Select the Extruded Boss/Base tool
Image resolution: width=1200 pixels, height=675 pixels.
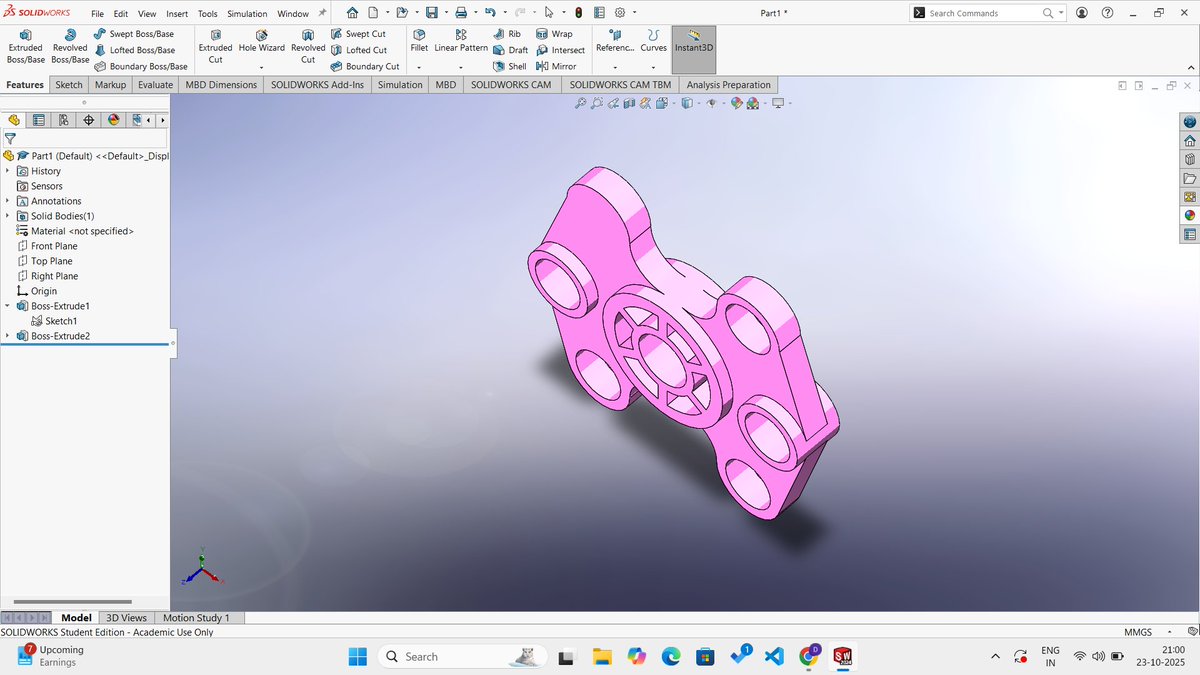[25, 47]
